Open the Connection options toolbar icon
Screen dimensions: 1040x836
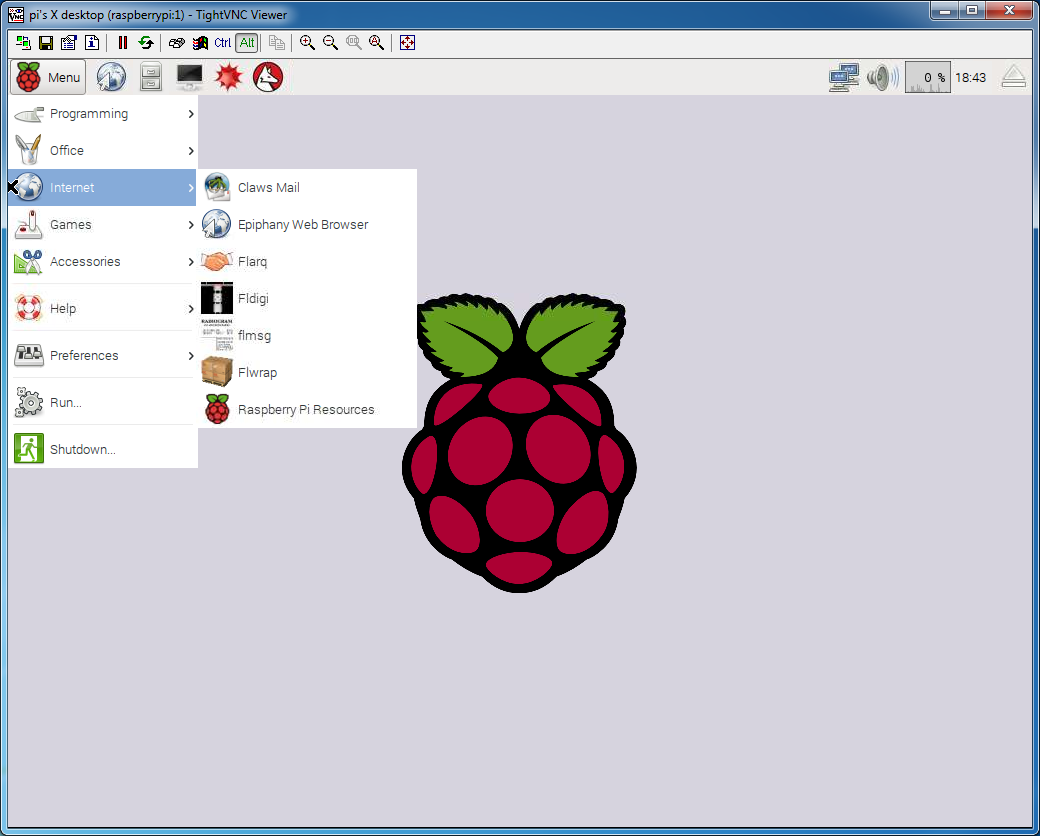[x=68, y=43]
